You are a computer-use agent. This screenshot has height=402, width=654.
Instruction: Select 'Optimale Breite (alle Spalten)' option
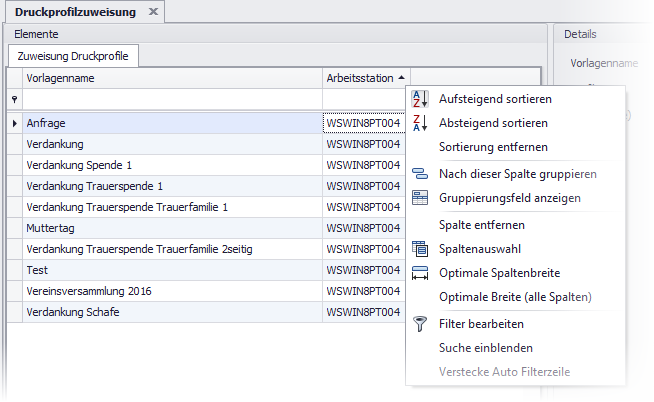(515, 297)
